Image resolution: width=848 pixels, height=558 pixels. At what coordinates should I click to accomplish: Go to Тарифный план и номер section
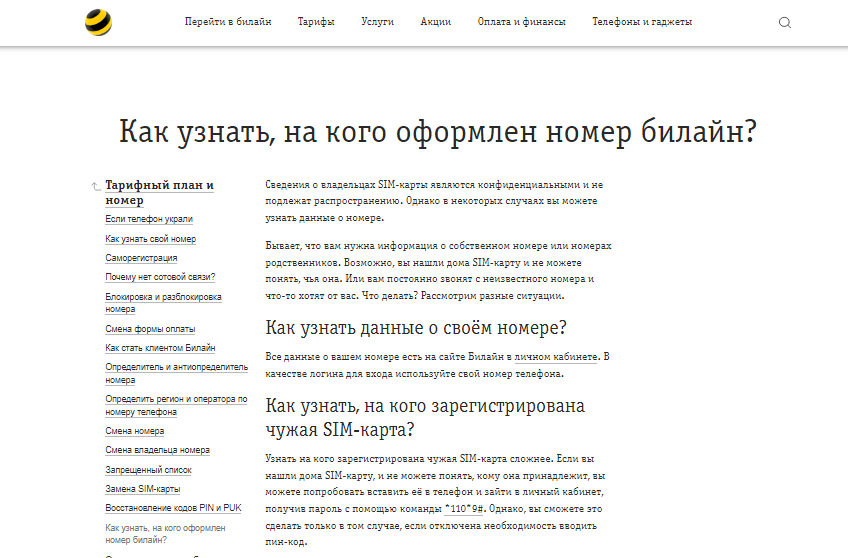point(160,192)
